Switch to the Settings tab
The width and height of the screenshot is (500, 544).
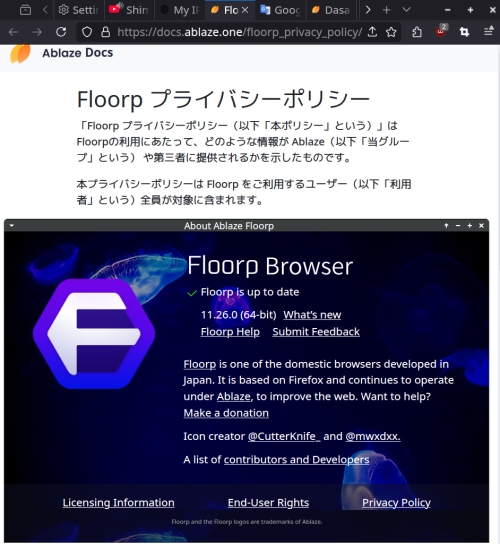click(79, 10)
